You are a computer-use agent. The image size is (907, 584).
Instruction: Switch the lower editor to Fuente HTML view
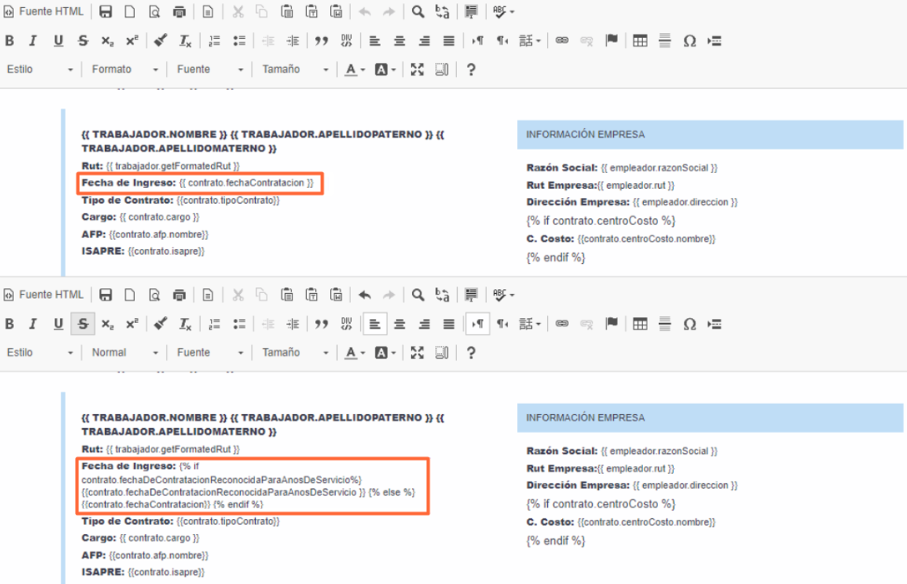[44, 295]
